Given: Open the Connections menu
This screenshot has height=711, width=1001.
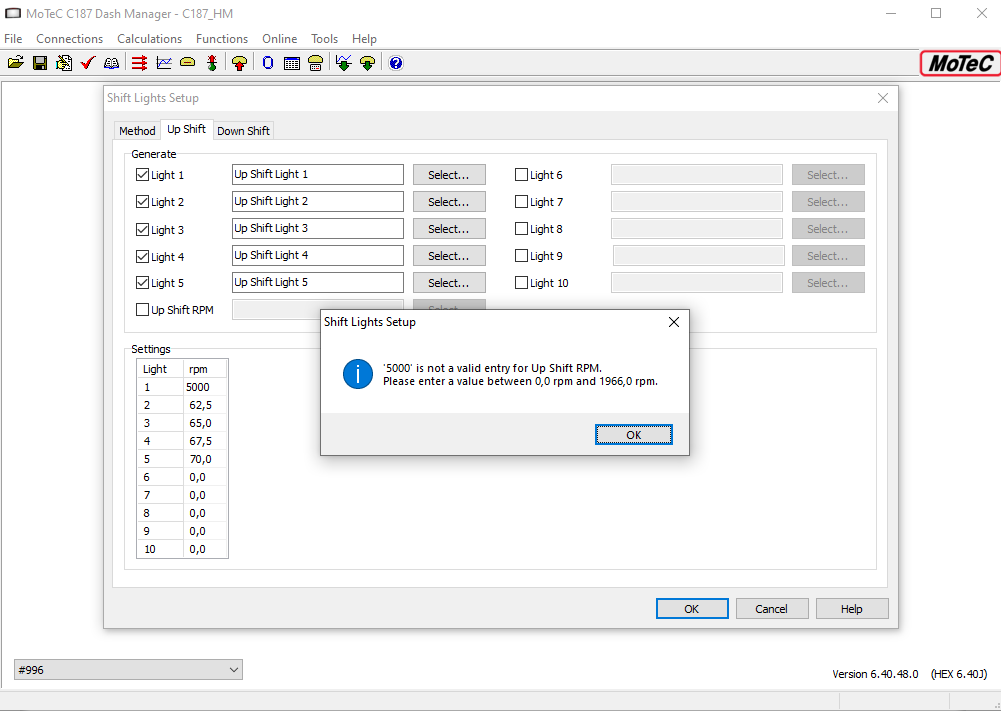Looking at the screenshot, I should point(70,39).
